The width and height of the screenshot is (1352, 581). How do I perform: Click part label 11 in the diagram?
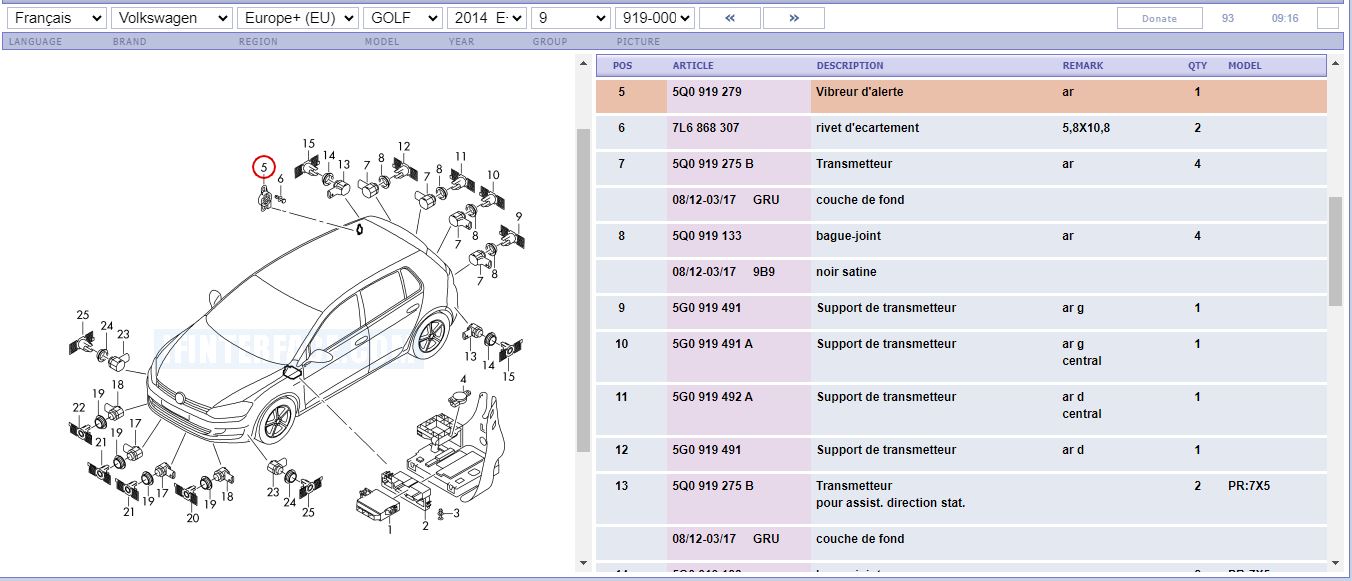pyautogui.click(x=460, y=156)
